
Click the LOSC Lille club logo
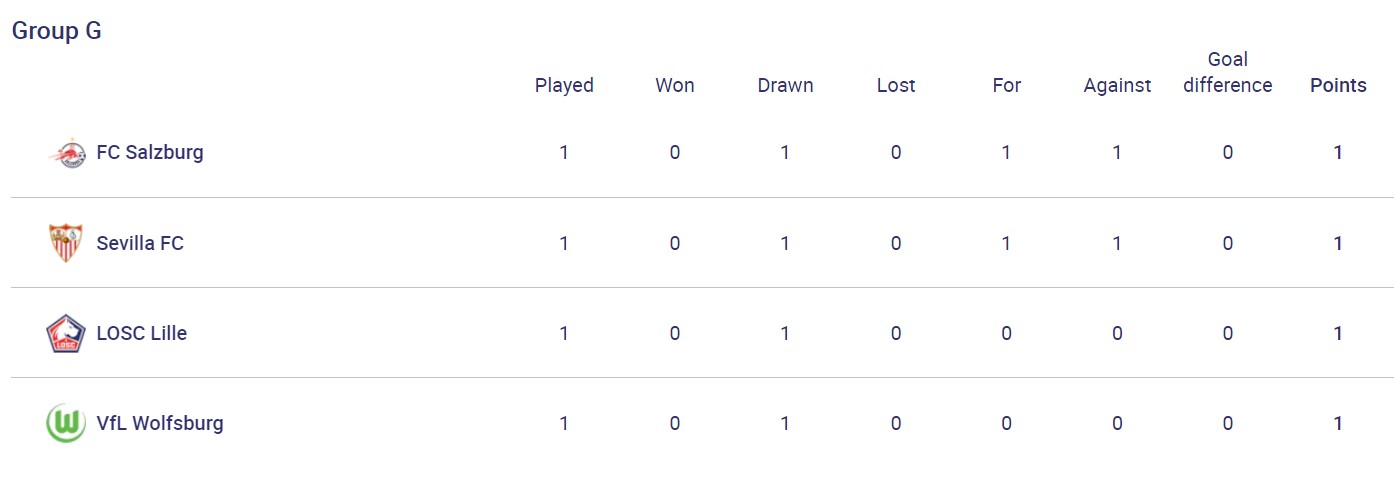click(66, 333)
